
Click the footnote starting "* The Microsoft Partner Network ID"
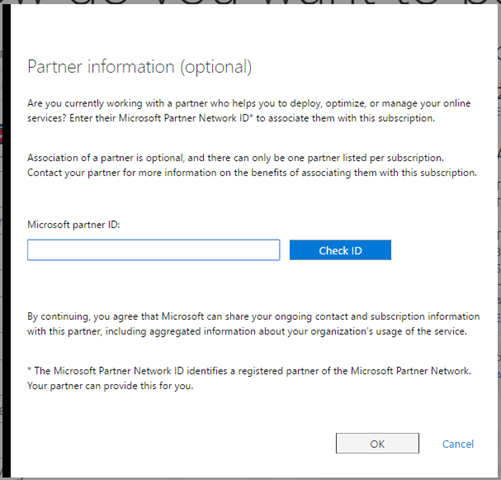pos(249,378)
